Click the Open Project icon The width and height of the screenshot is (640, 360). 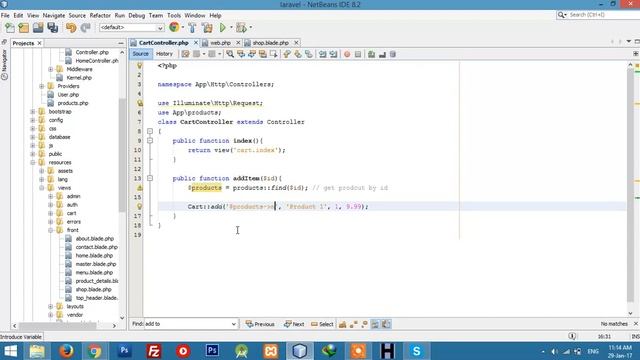pos(38,28)
